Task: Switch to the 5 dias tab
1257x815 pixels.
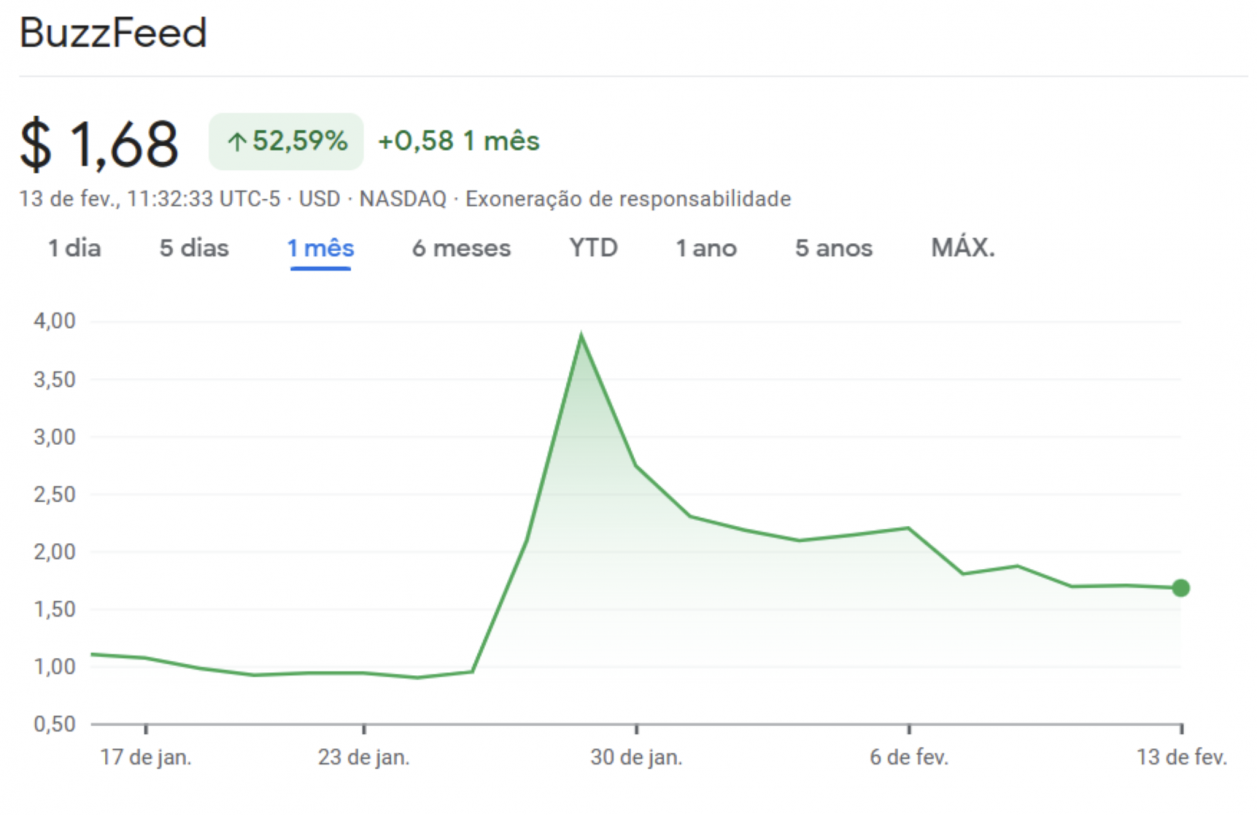Action: click(194, 248)
